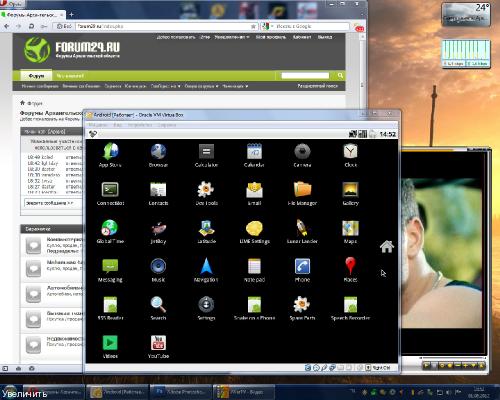Click the Google search field in browser
The image size is (500, 400).
pyautogui.click(x=310, y=26)
